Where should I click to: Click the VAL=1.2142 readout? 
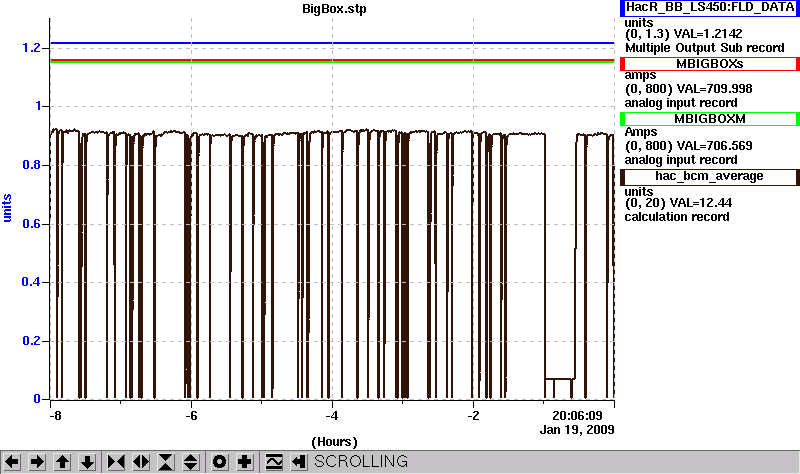[x=708, y=34]
